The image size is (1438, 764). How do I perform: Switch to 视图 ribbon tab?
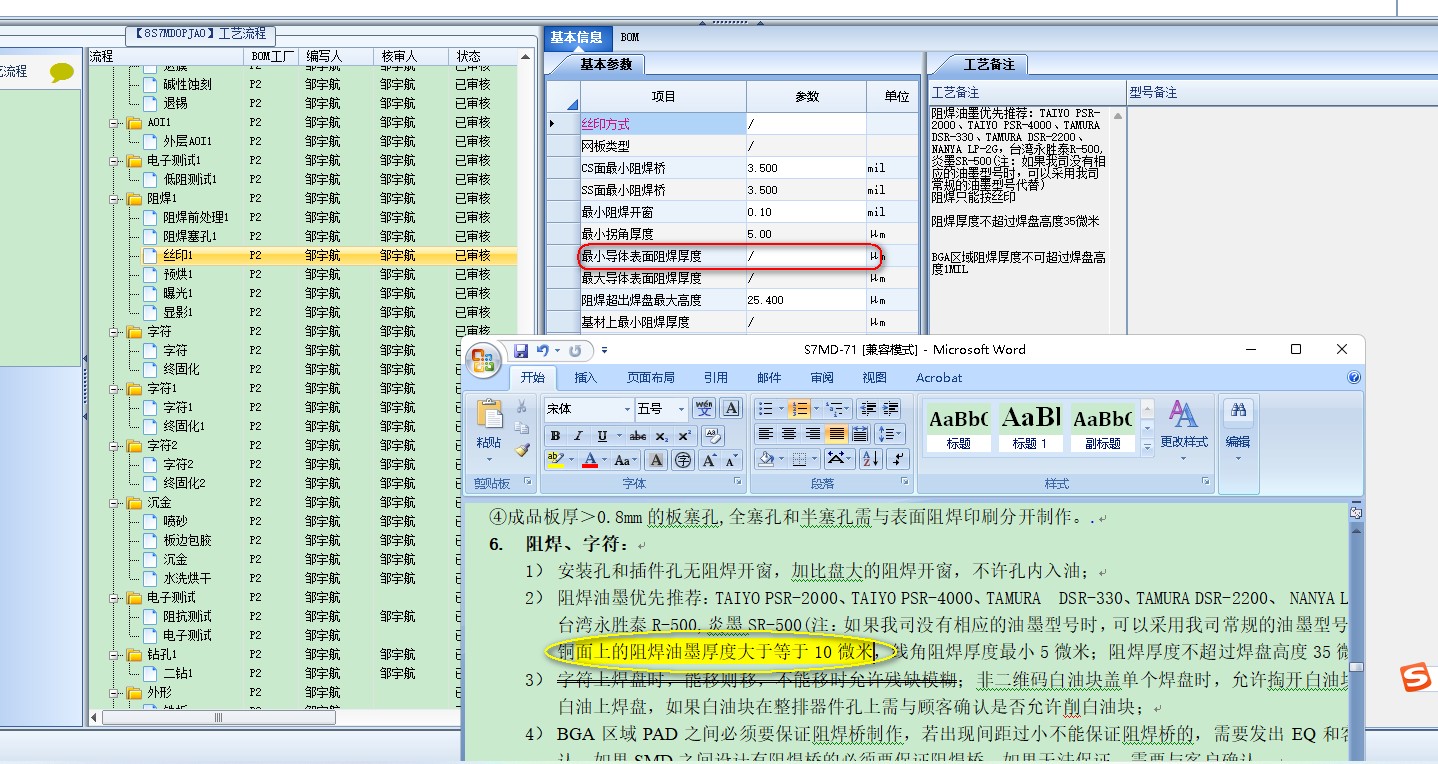(875, 377)
